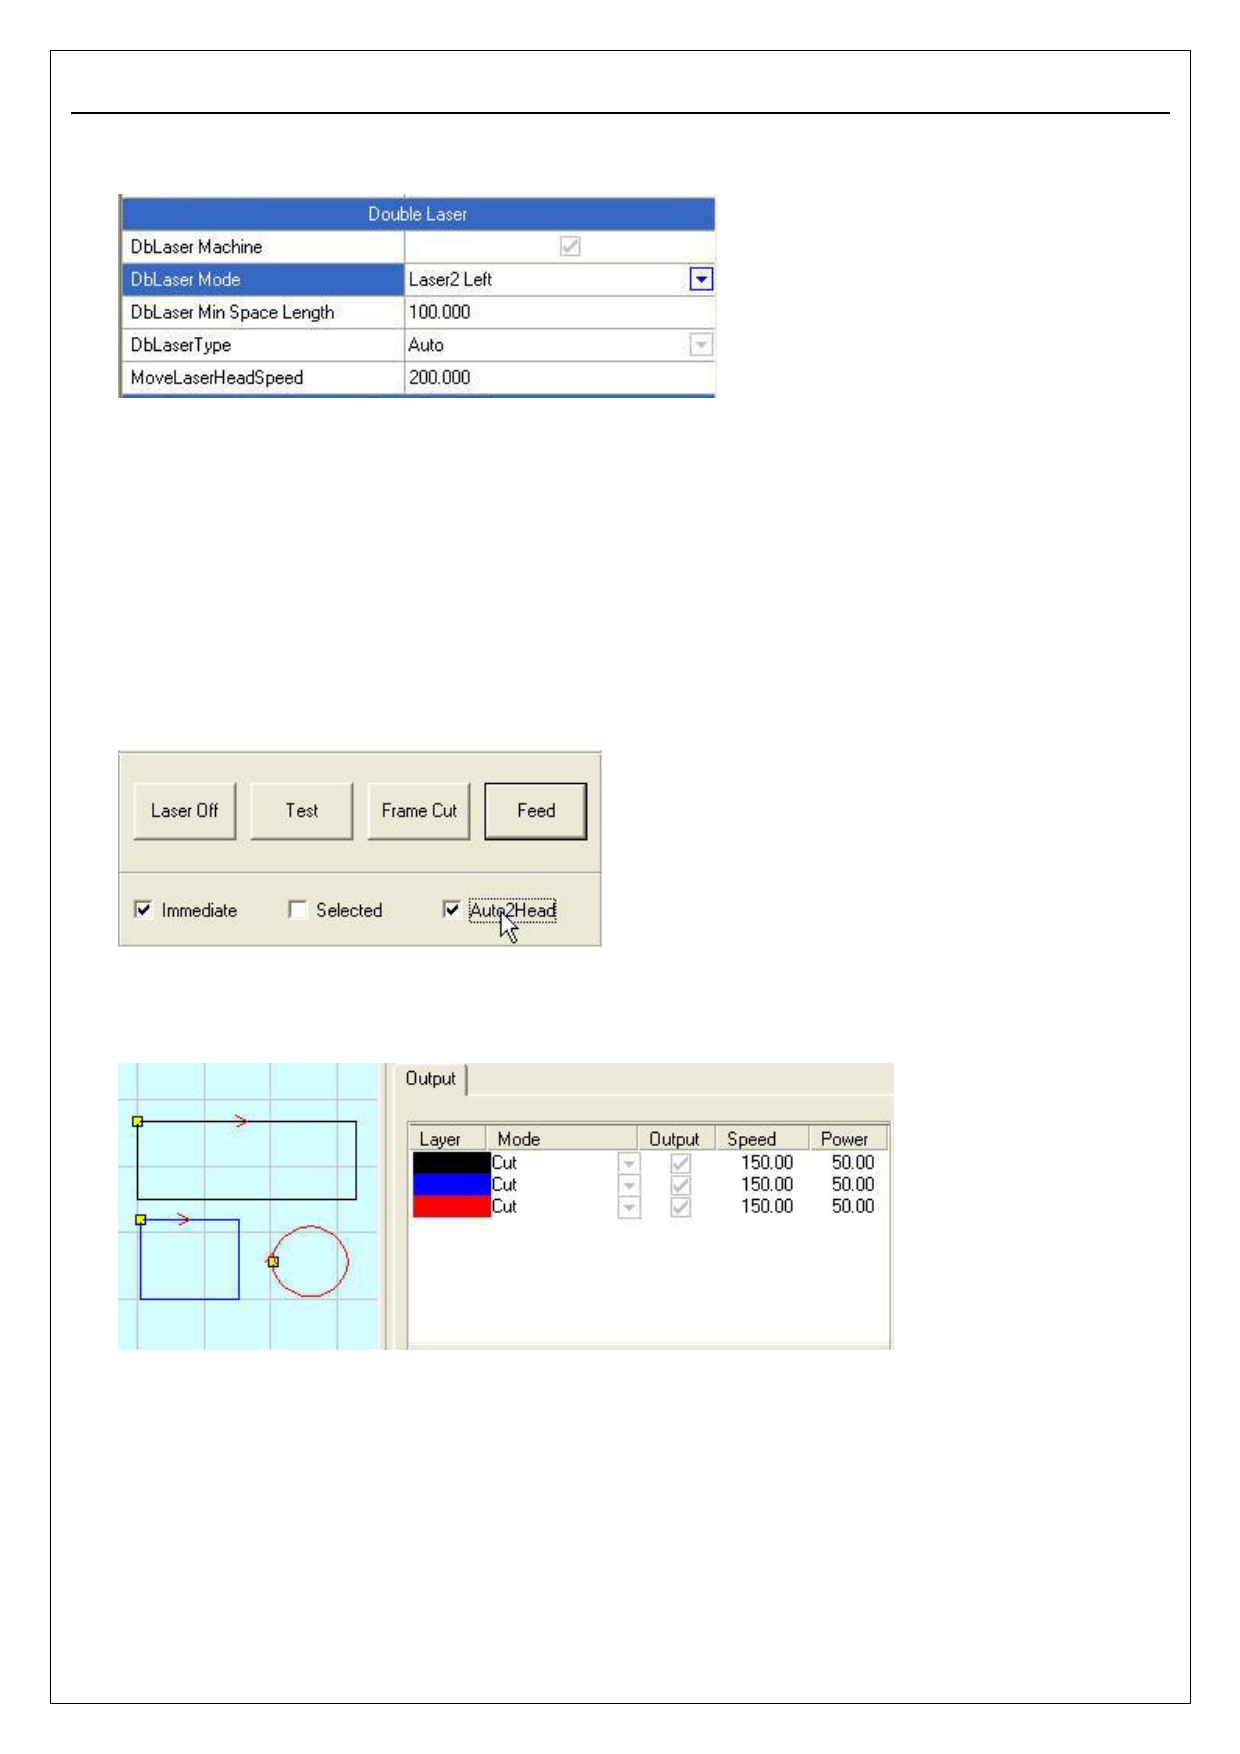1240x1754 pixels.
Task: Open Mode dropdown for red layer
Action: coord(629,1207)
